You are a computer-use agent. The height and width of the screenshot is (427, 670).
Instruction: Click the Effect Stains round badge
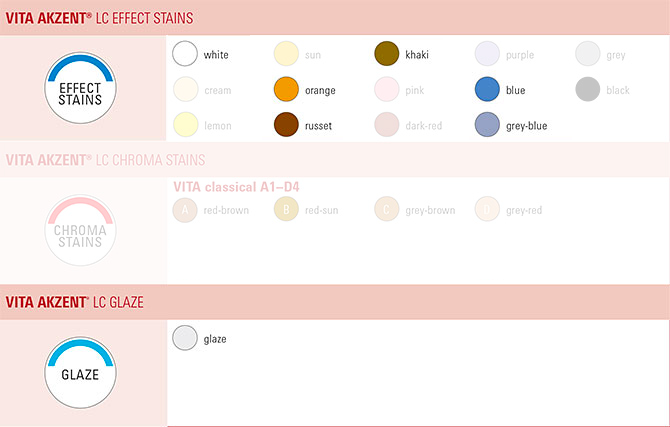coord(80,88)
